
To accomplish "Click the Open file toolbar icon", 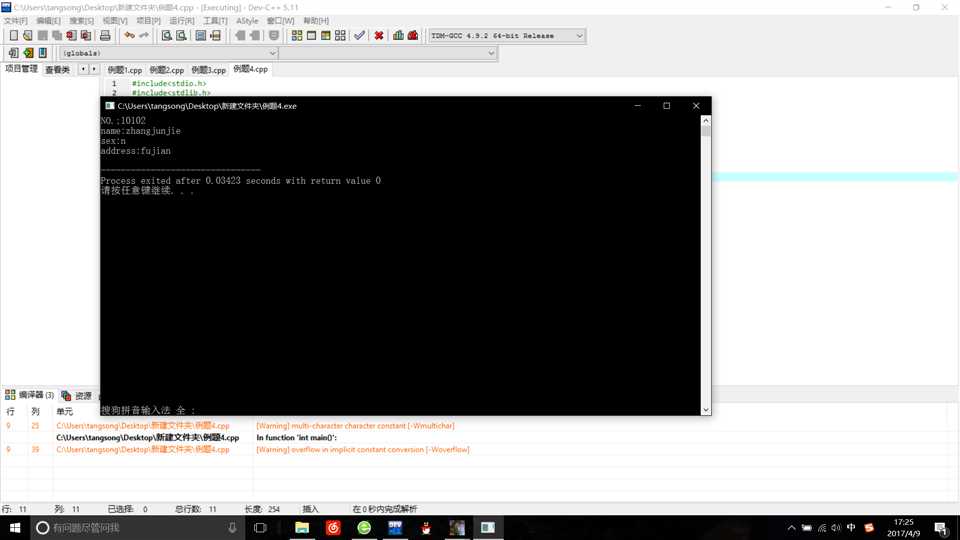I will pos(28,36).
